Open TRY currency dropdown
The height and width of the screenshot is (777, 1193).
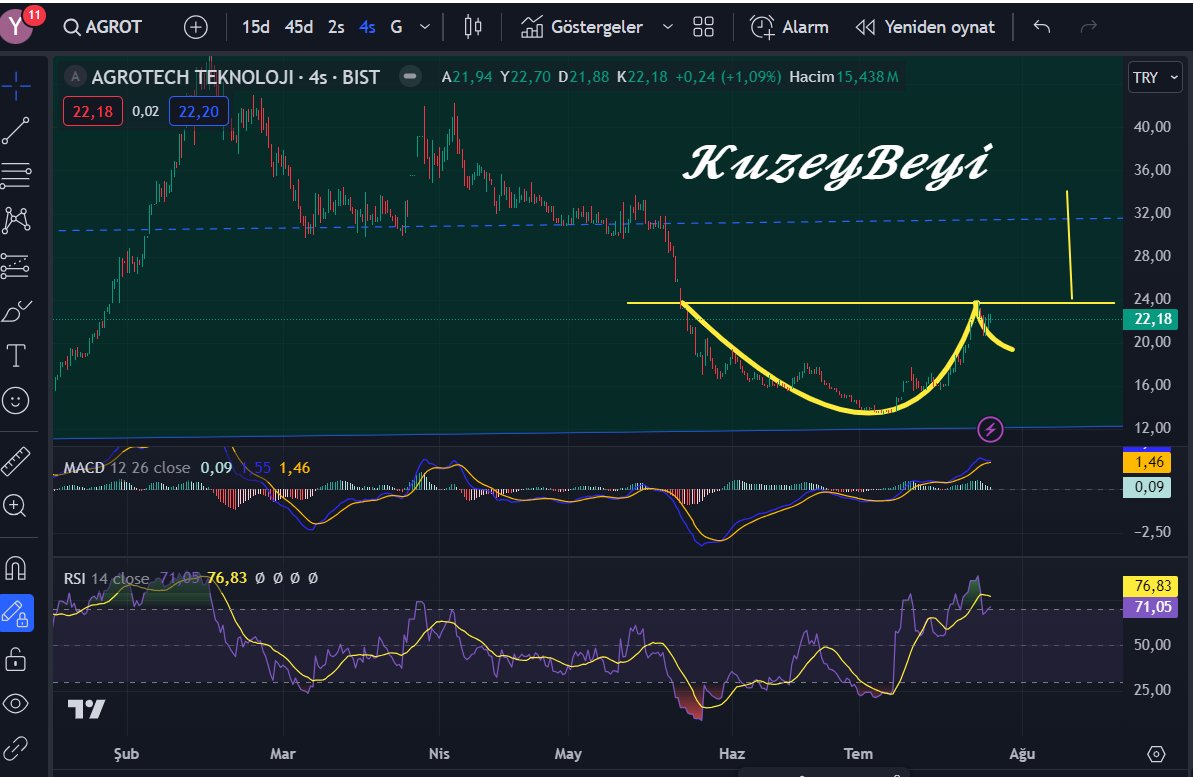click(x=1155, y=78)
